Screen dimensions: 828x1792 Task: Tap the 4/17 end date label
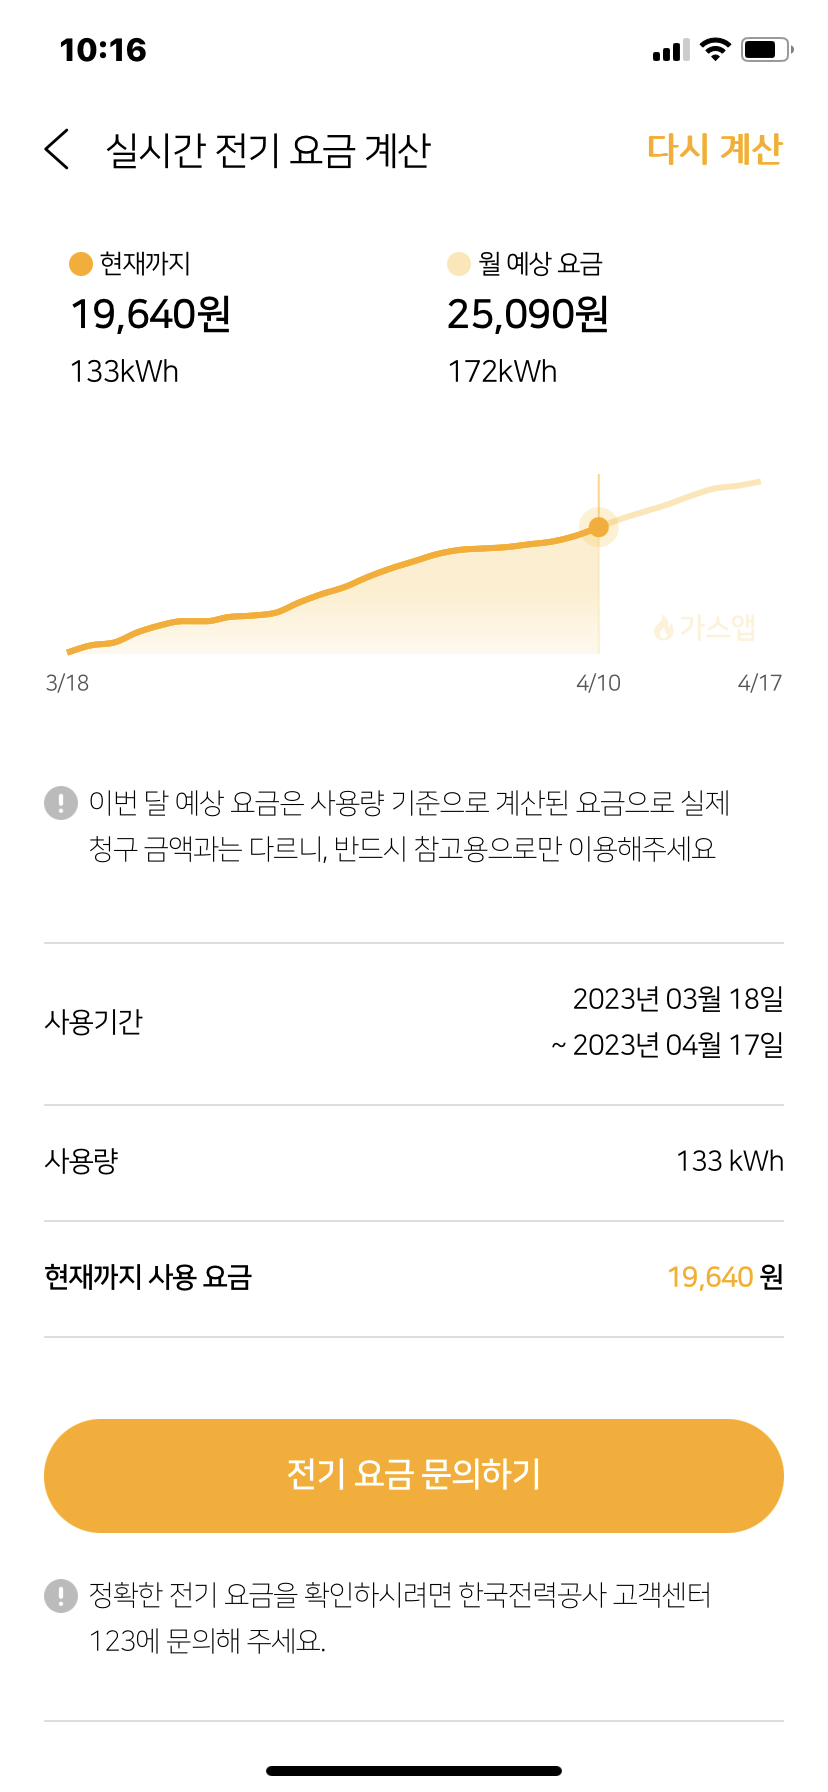coord(759,683)
